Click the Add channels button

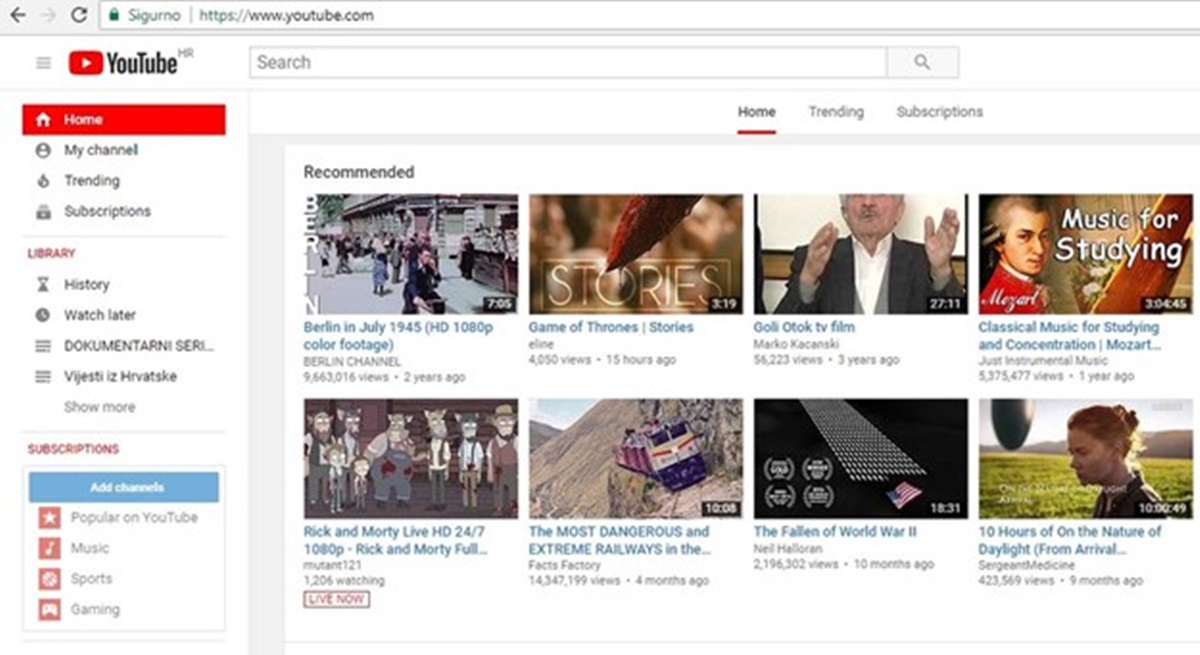[x=124, y=487]
